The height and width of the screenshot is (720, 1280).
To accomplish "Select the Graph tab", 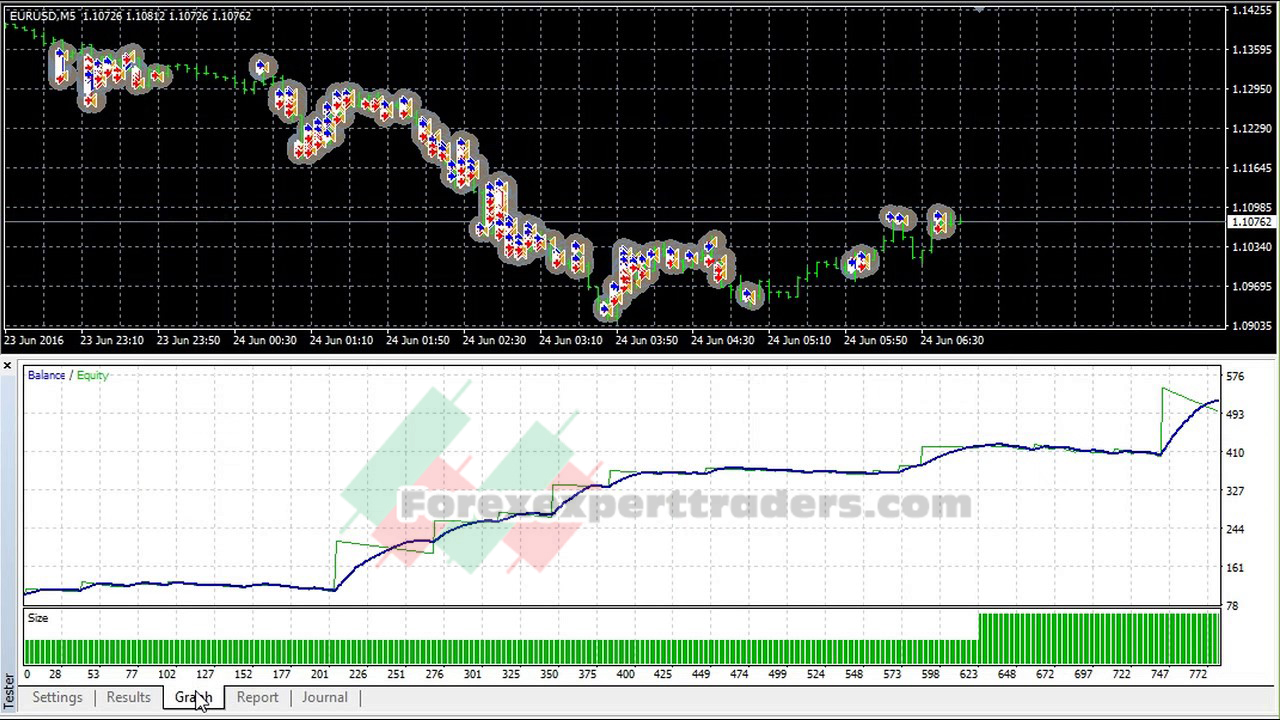I will click(x=193, y=697).
